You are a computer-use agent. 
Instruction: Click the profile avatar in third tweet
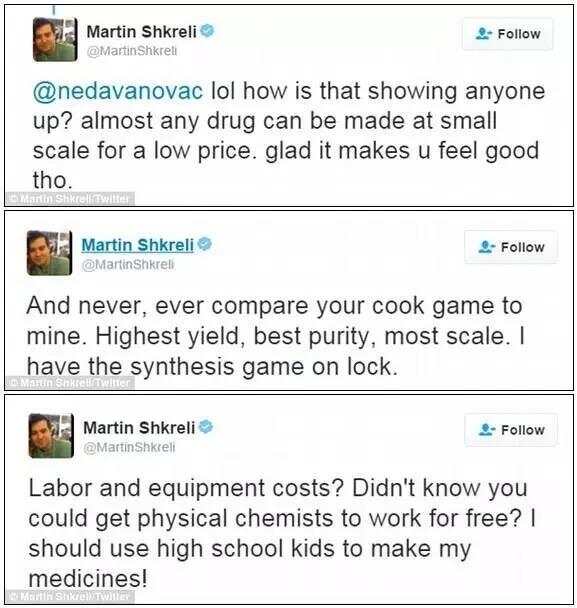click(x=51, y=435)
